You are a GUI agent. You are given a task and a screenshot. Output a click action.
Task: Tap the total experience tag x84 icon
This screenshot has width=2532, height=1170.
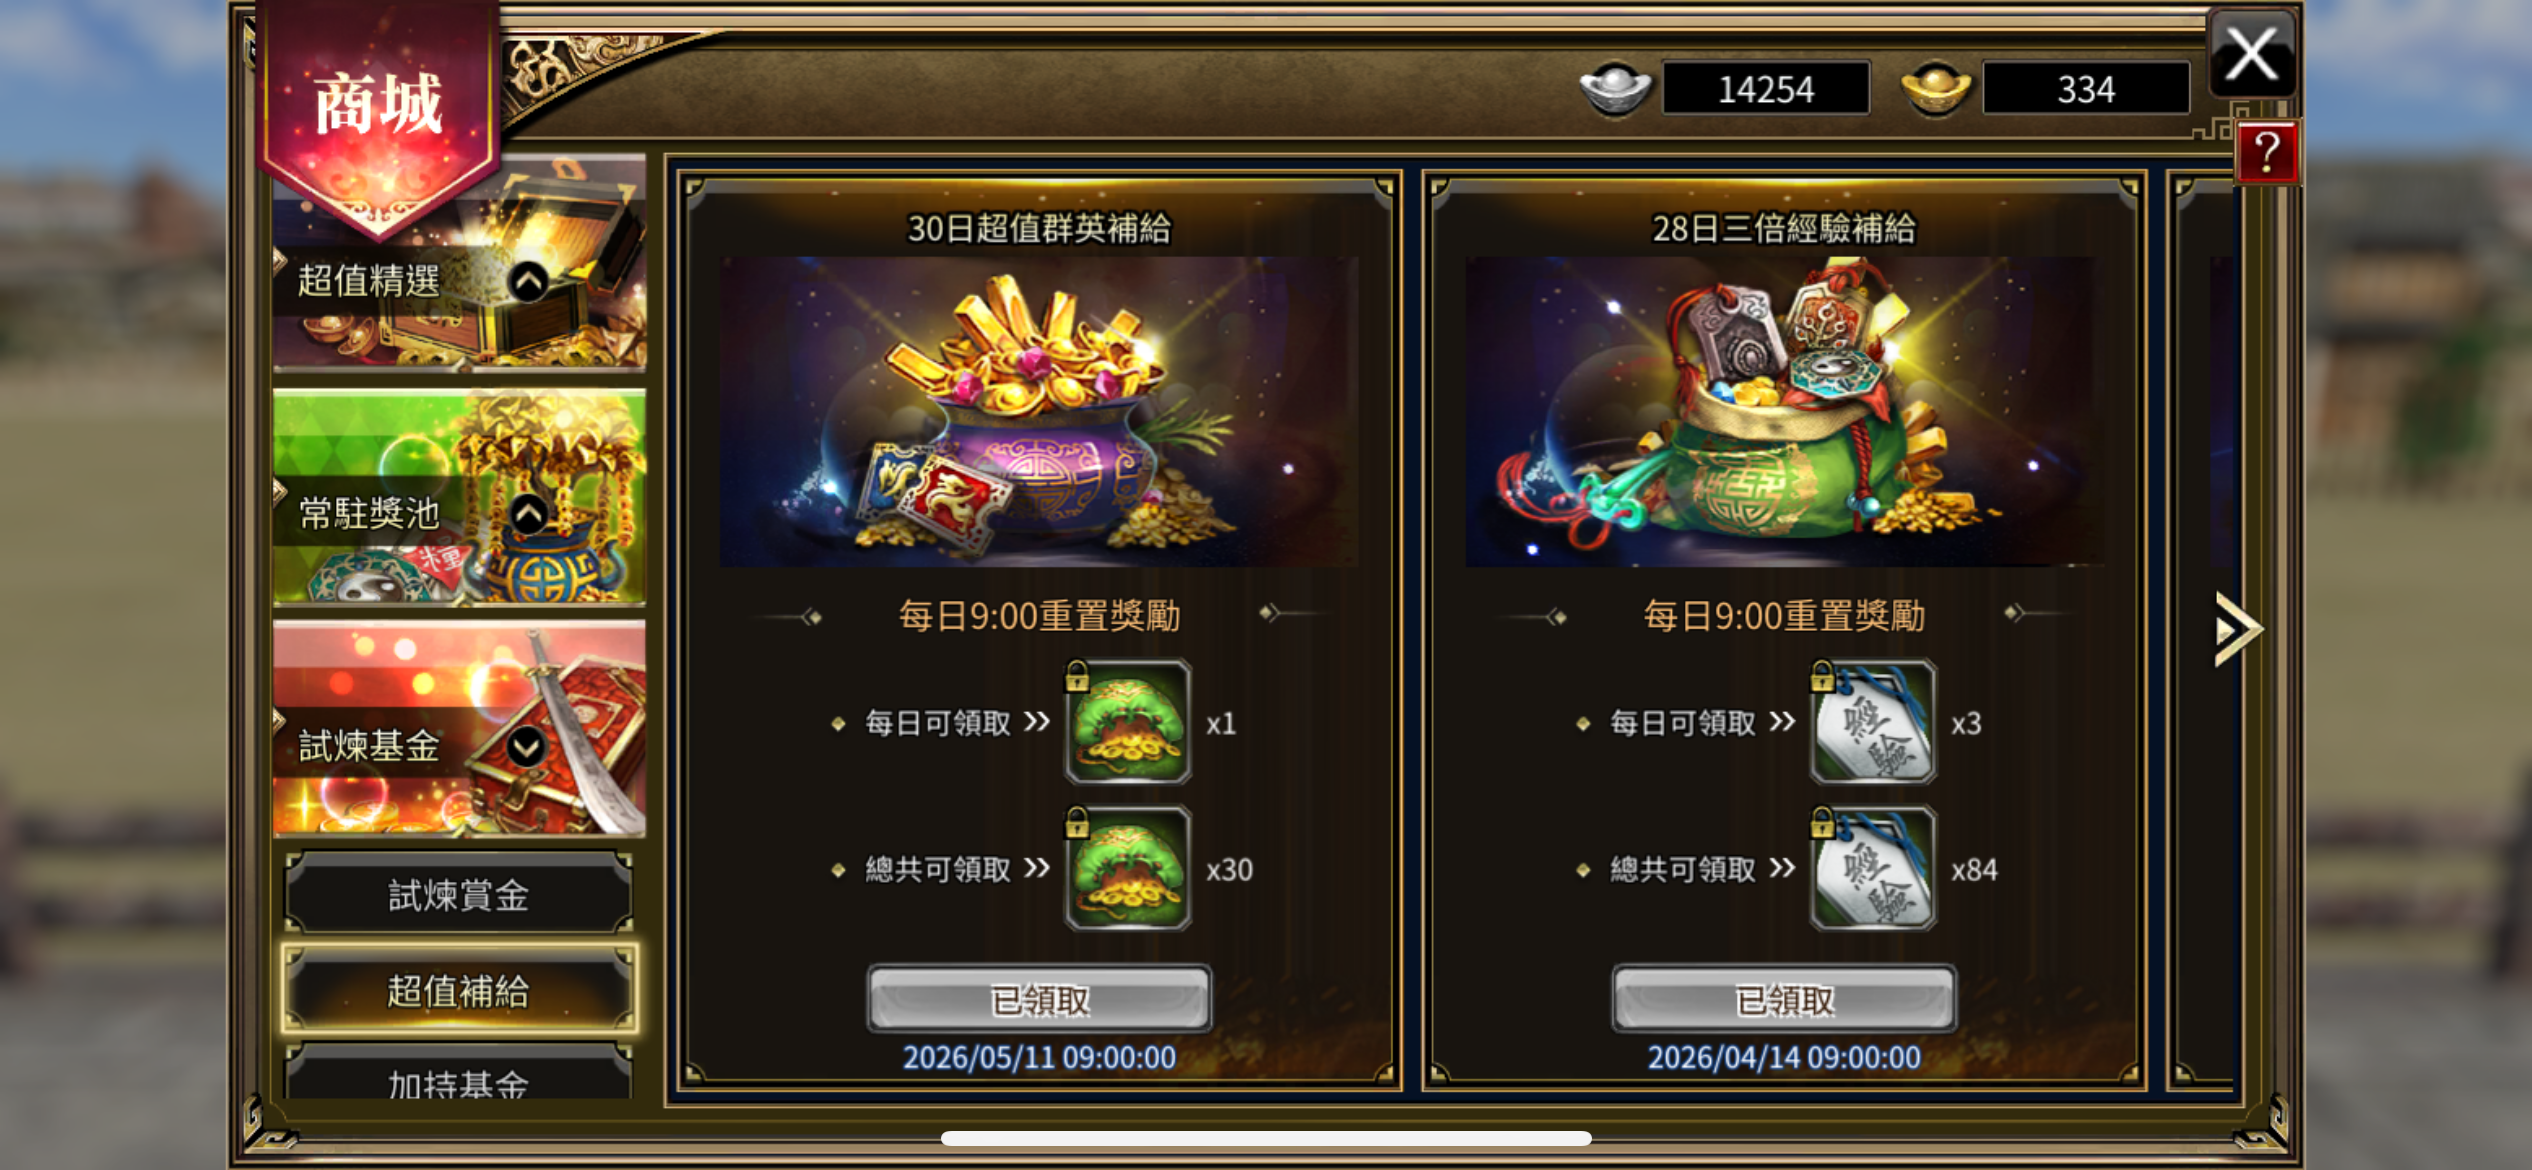(x=1873, y=868)
